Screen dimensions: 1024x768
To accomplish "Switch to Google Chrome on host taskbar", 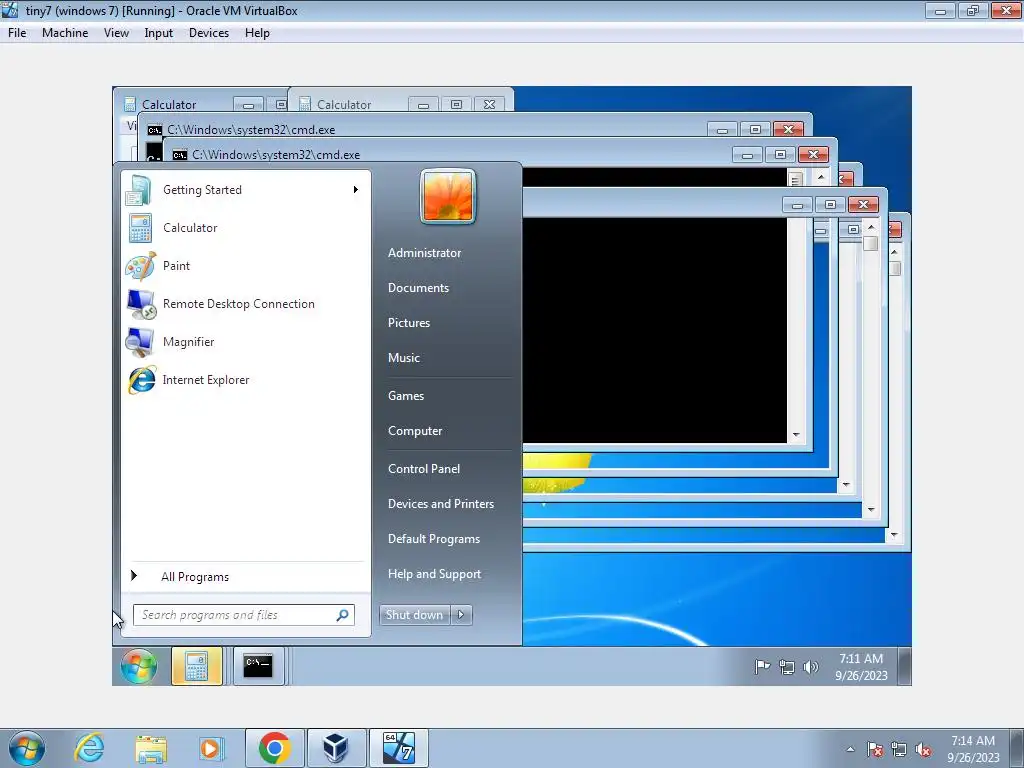I will [x=274, y=748].
